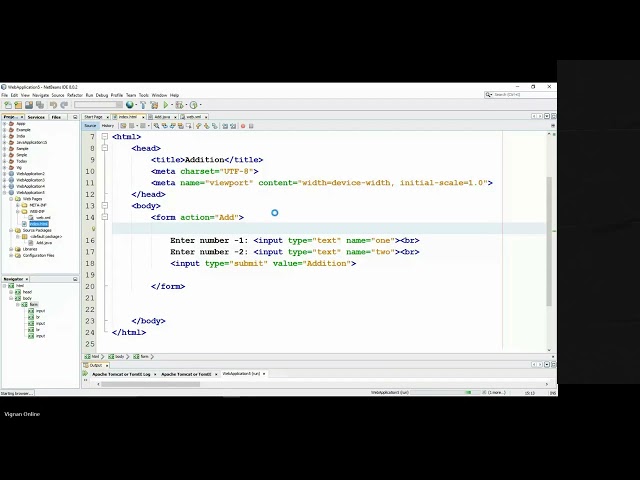Open the File menu
Image resolution: width=640 pixels, height=480 pixels.
pyautogui.click(x=4, y=95)
